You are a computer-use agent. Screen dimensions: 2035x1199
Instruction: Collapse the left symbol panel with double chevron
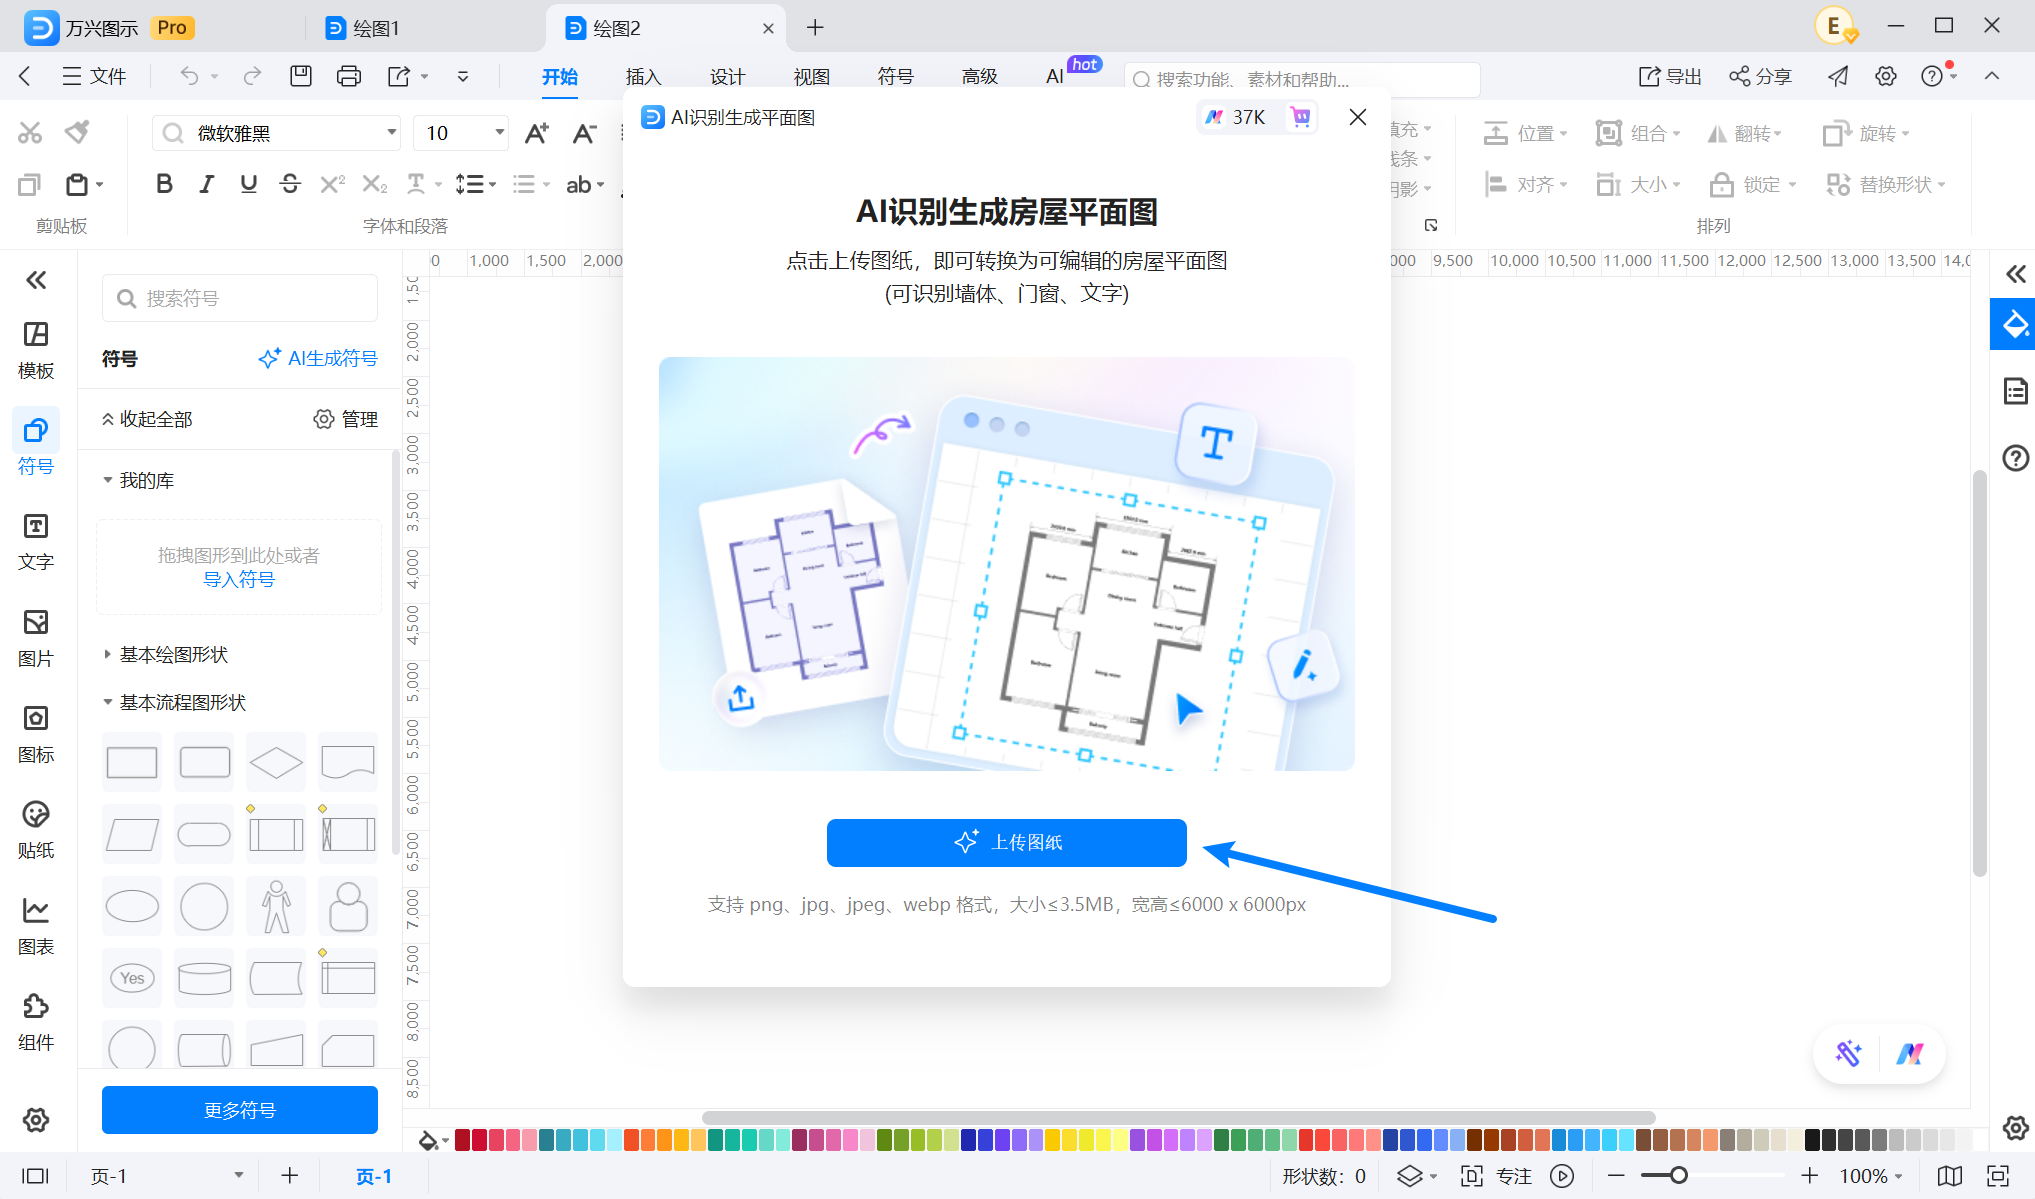pos(36,280)
